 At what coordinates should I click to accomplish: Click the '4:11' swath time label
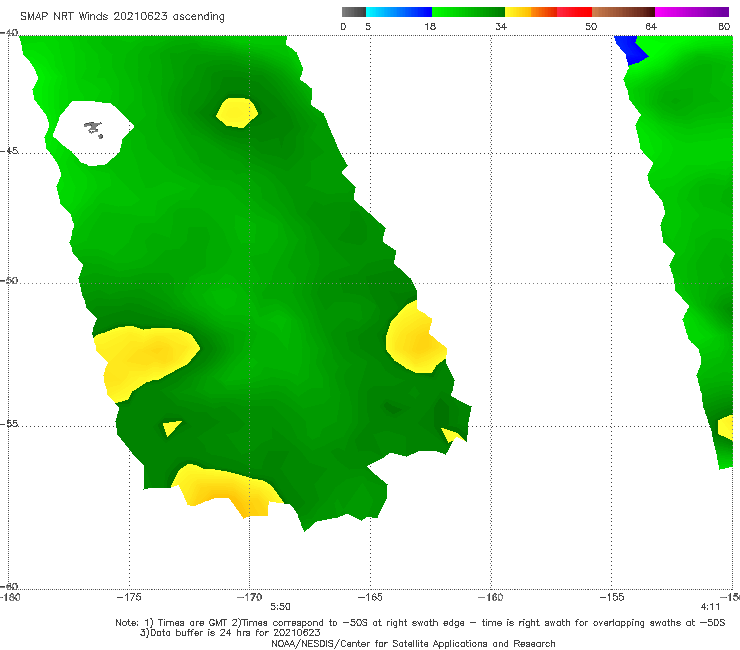(x=710, y=607)
